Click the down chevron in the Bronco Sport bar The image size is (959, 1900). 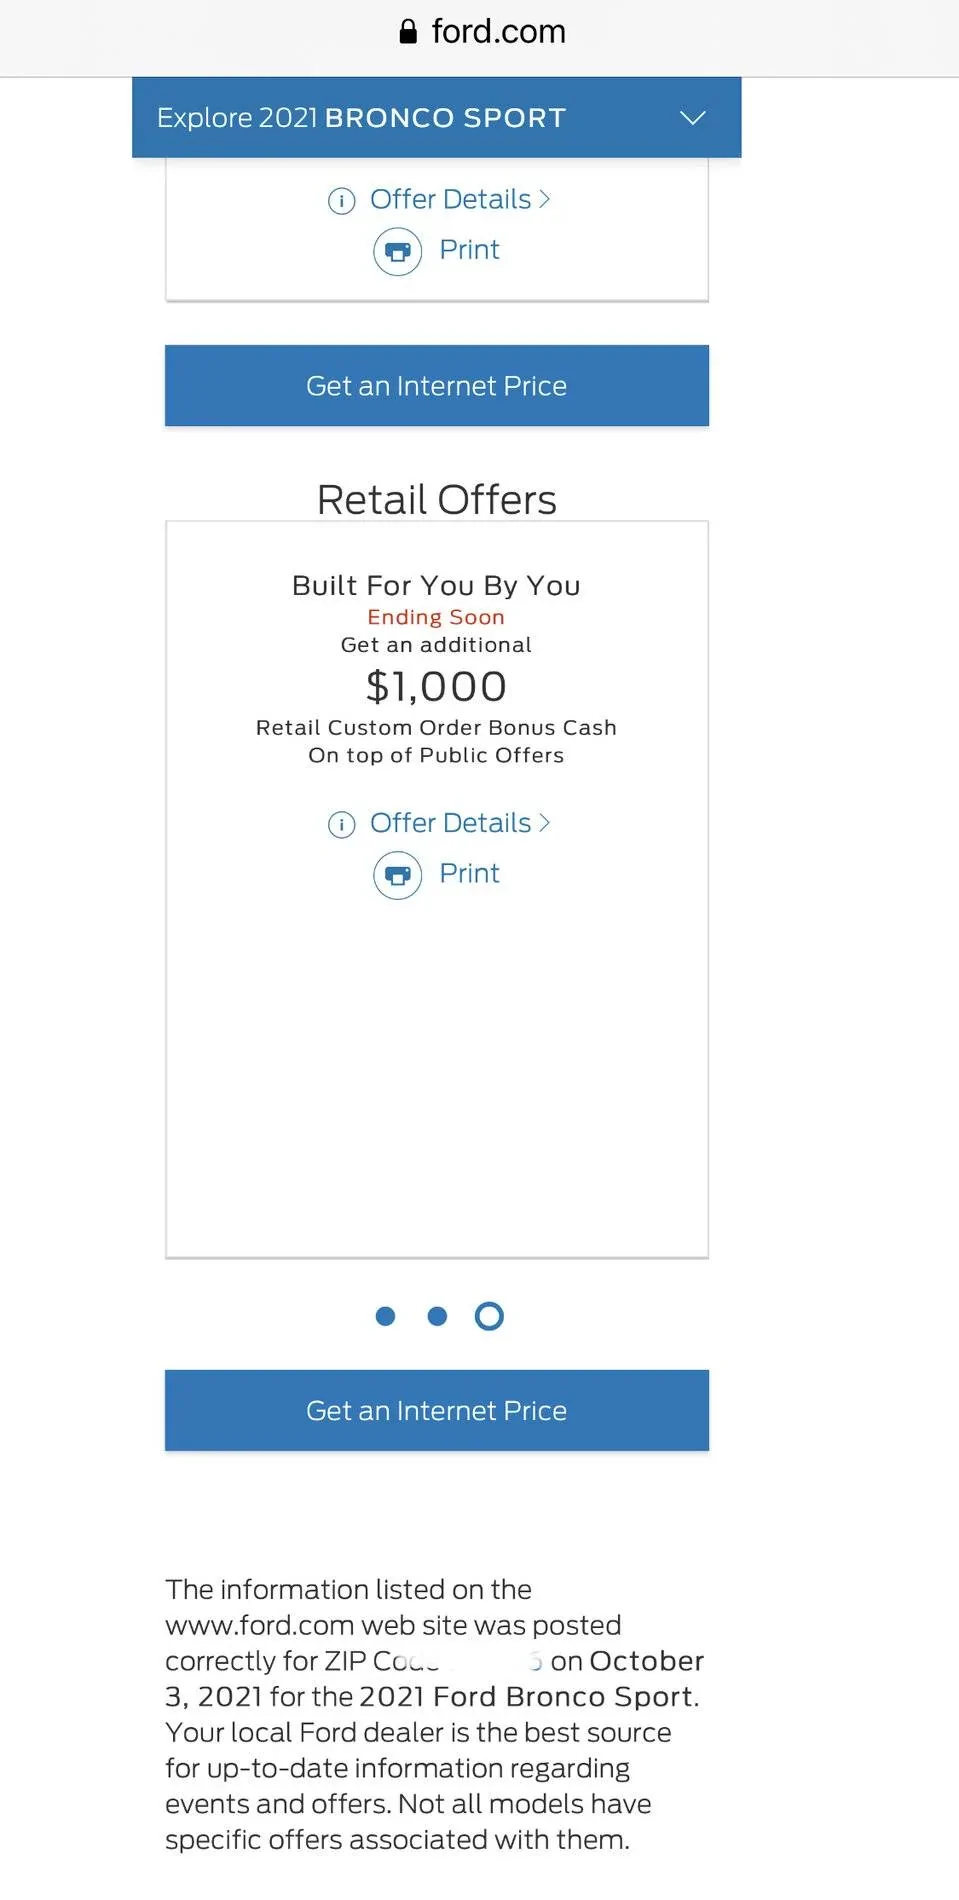click(x=693, y=118)
